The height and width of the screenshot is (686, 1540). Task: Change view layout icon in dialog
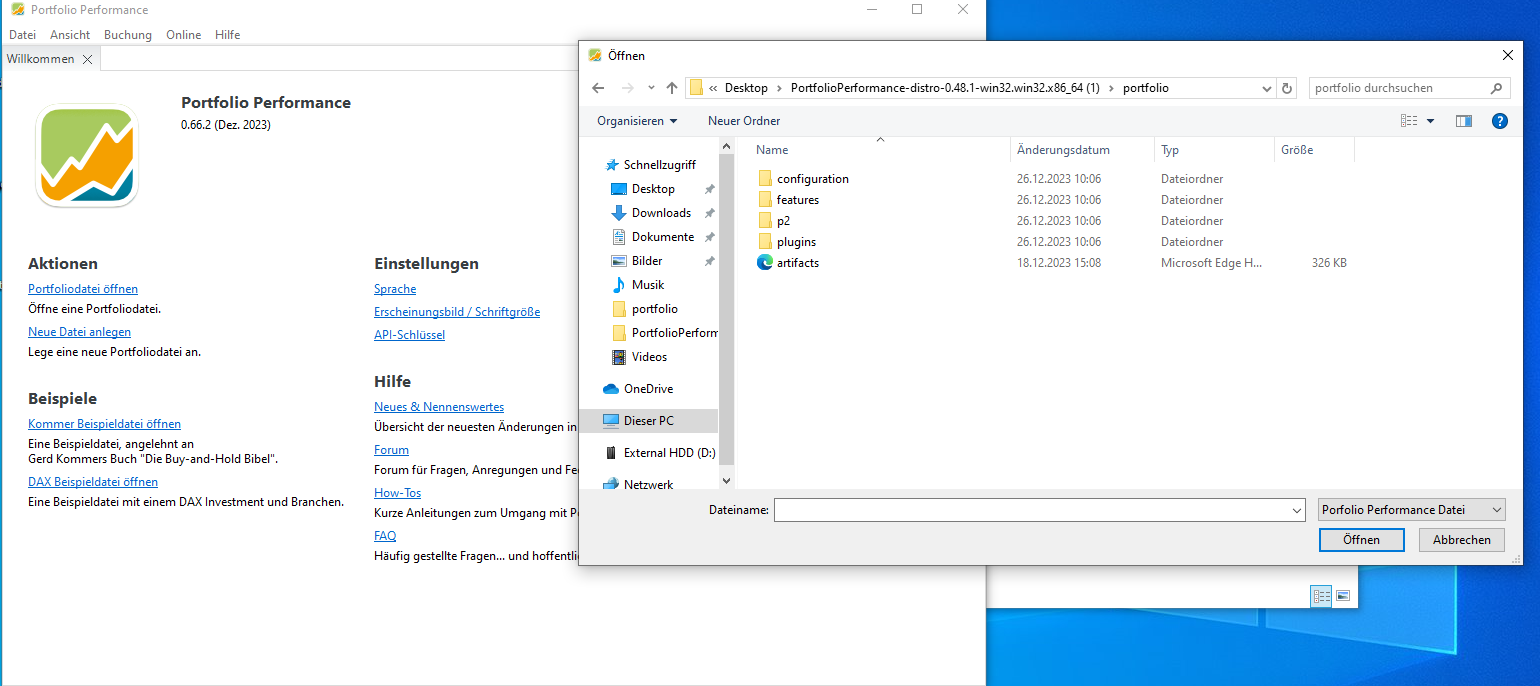tap(1409, 121)
